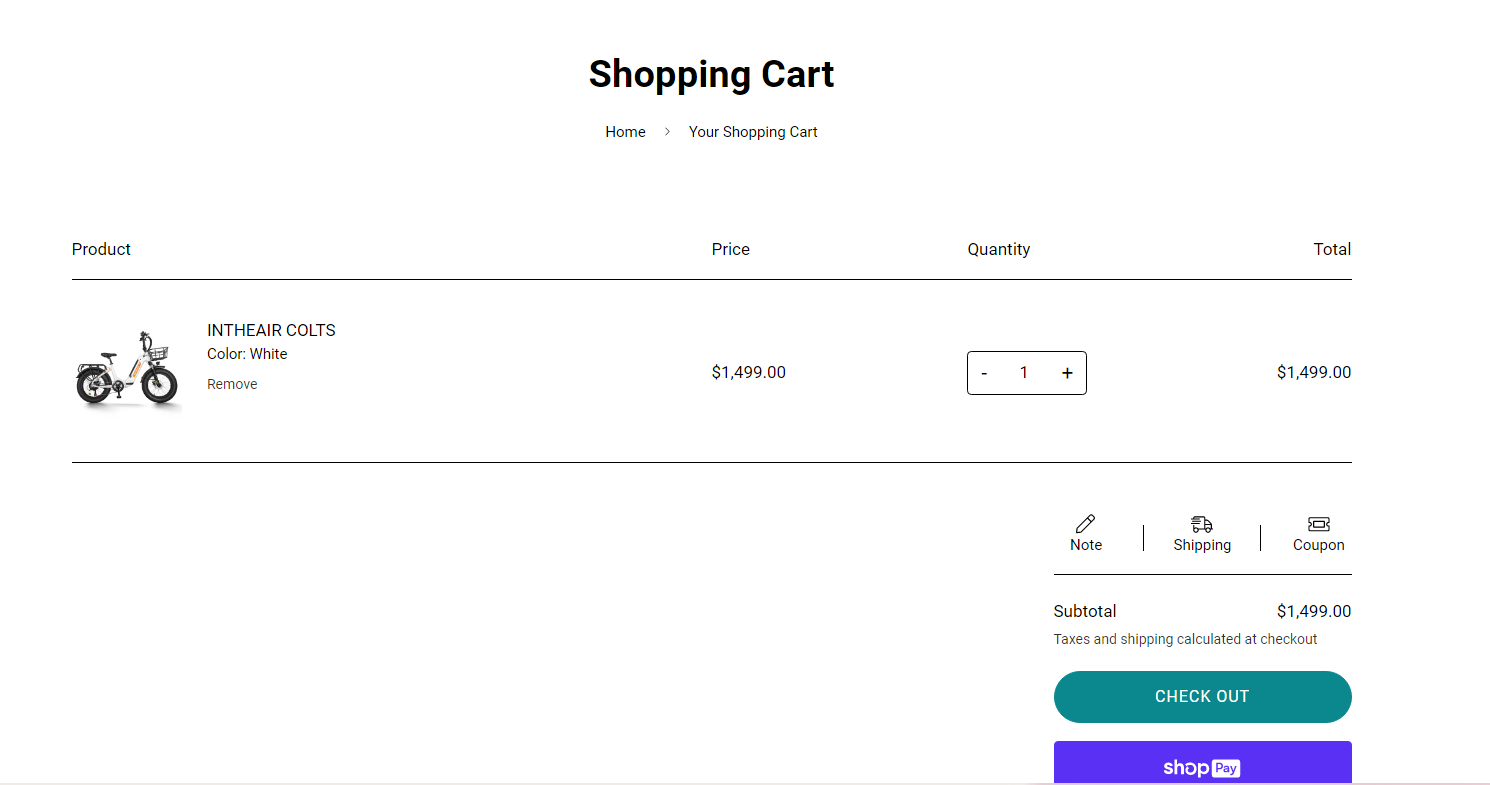This screenshot has height=785, width=1490.
Task: Open the Shipping truck icon
Action: pos(1202,524)
